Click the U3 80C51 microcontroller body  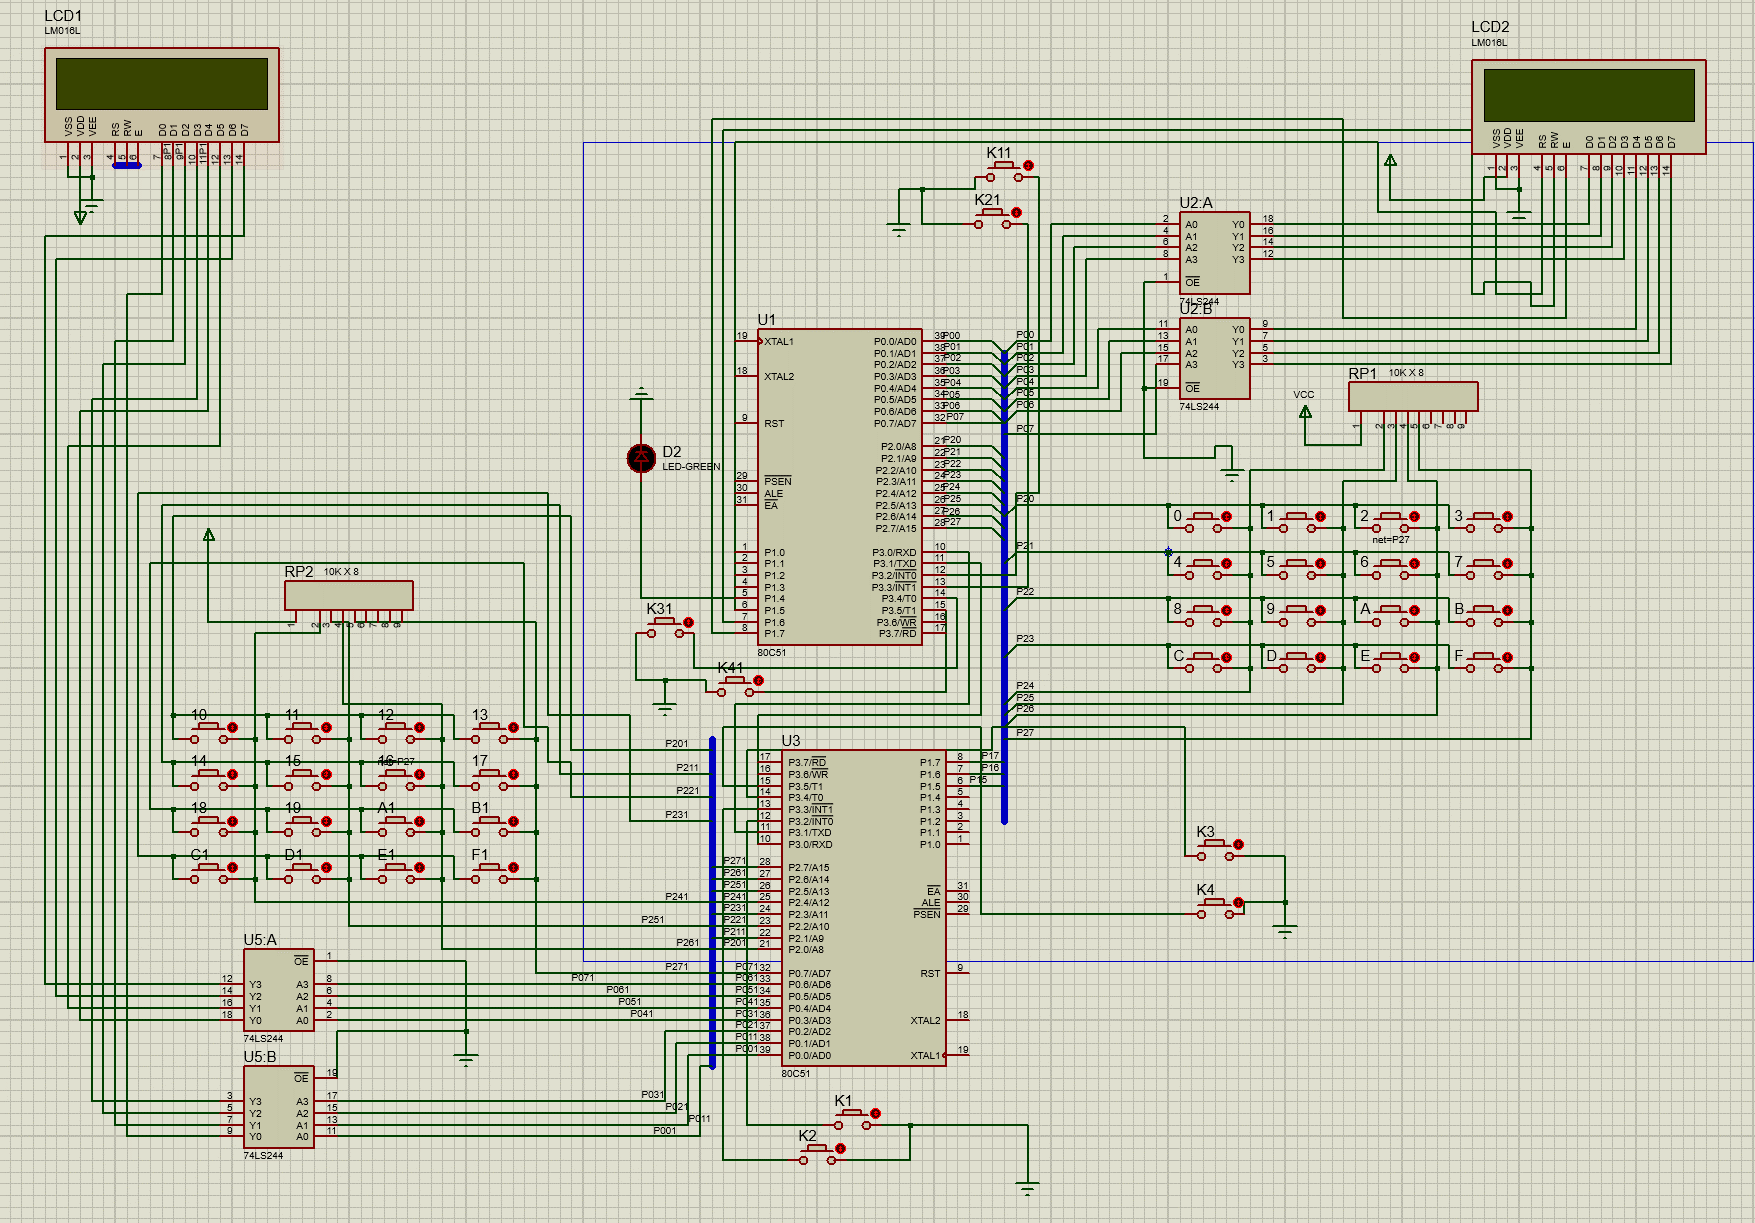864,908
